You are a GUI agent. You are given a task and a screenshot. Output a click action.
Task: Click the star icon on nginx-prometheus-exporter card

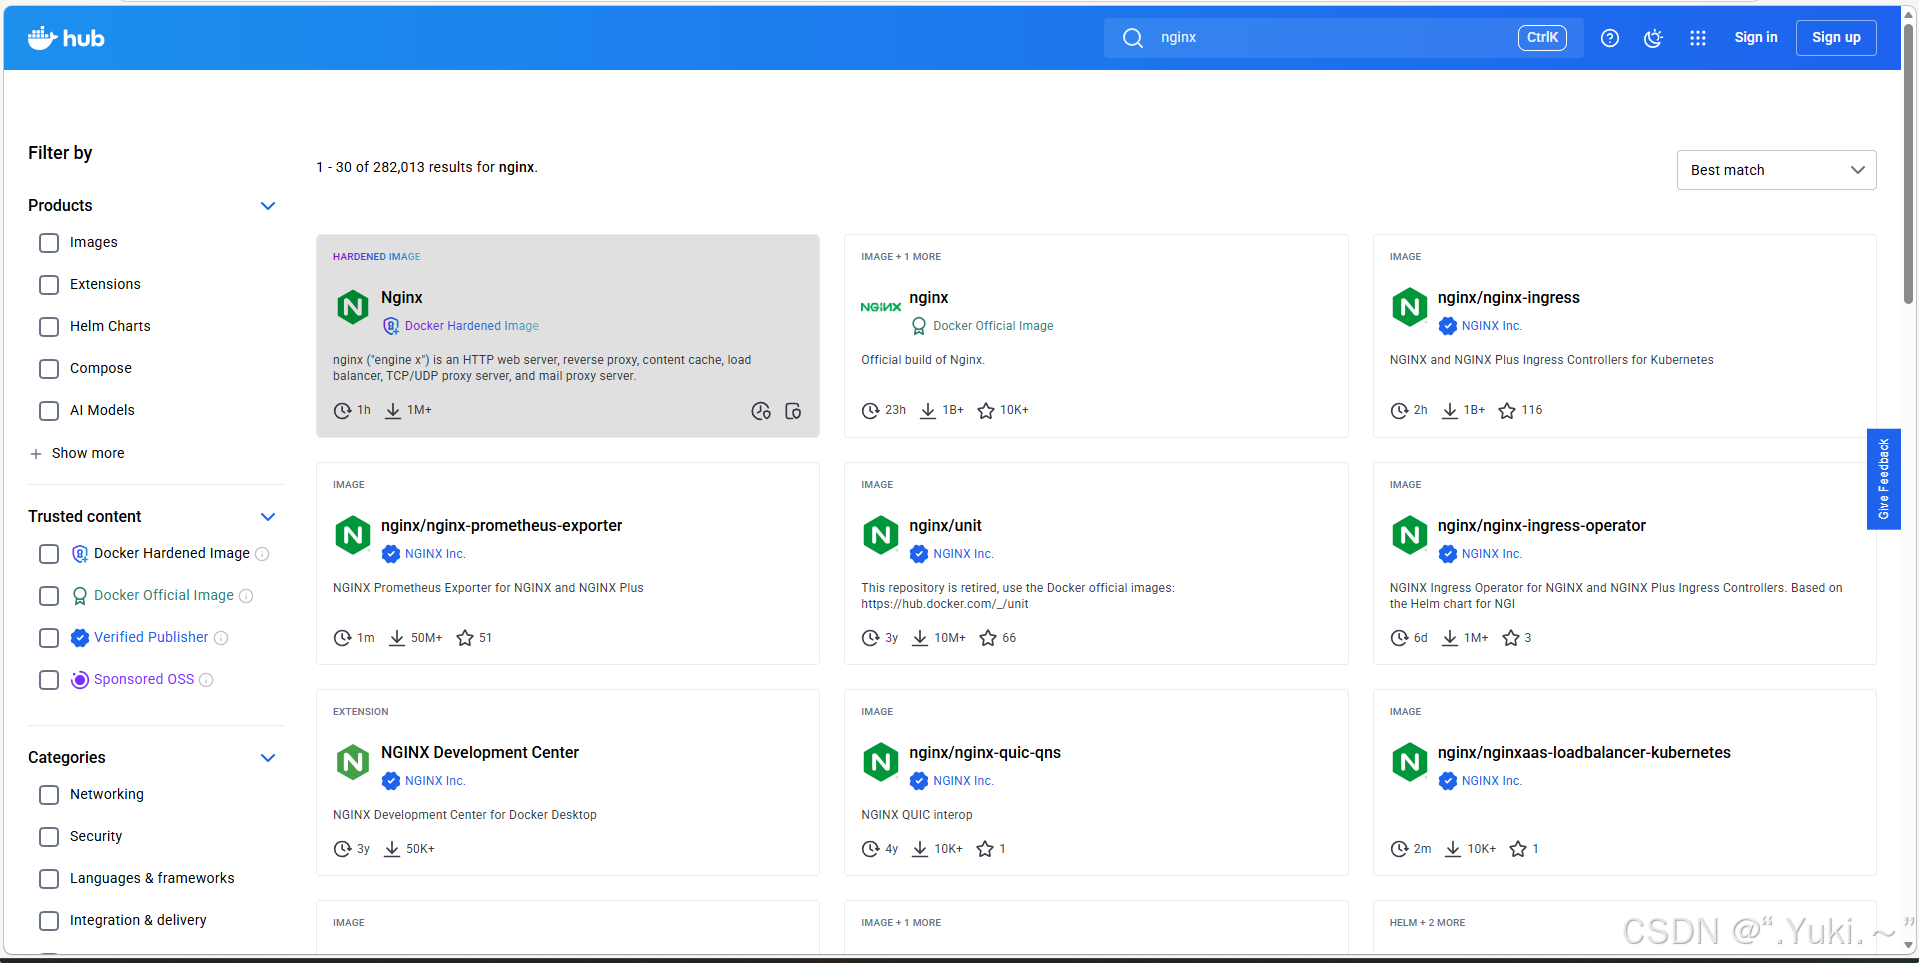[x=464, y=638]
